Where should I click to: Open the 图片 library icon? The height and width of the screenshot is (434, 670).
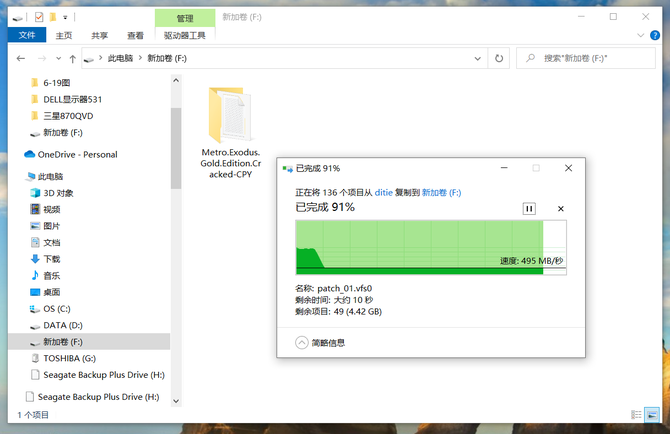click(35, 226)
